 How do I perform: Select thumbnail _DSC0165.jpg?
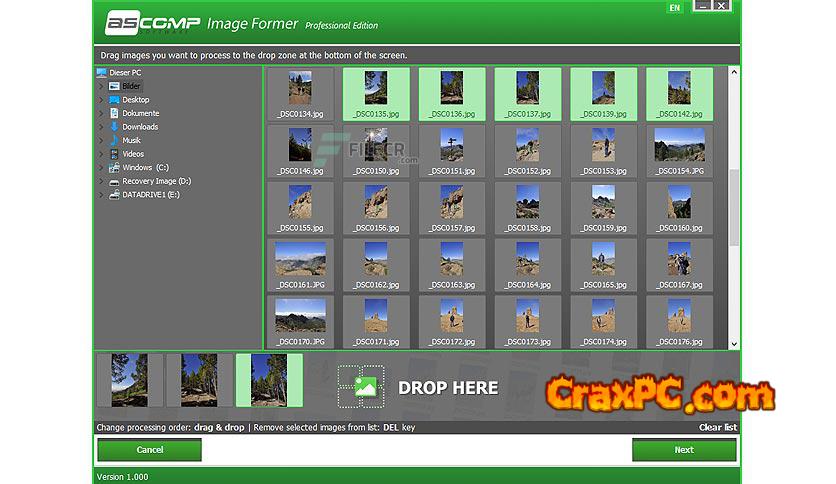(604, 265)
